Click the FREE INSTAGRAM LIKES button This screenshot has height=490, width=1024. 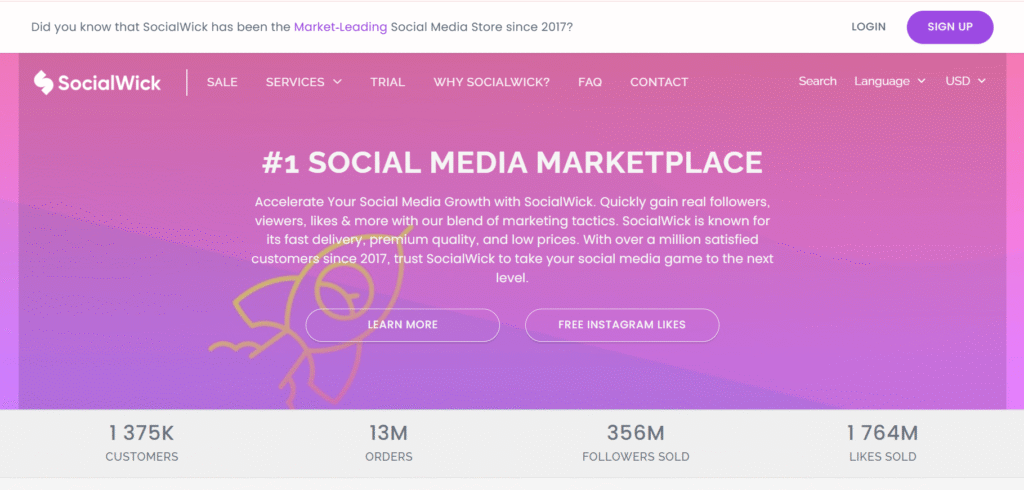pos(621,325)
